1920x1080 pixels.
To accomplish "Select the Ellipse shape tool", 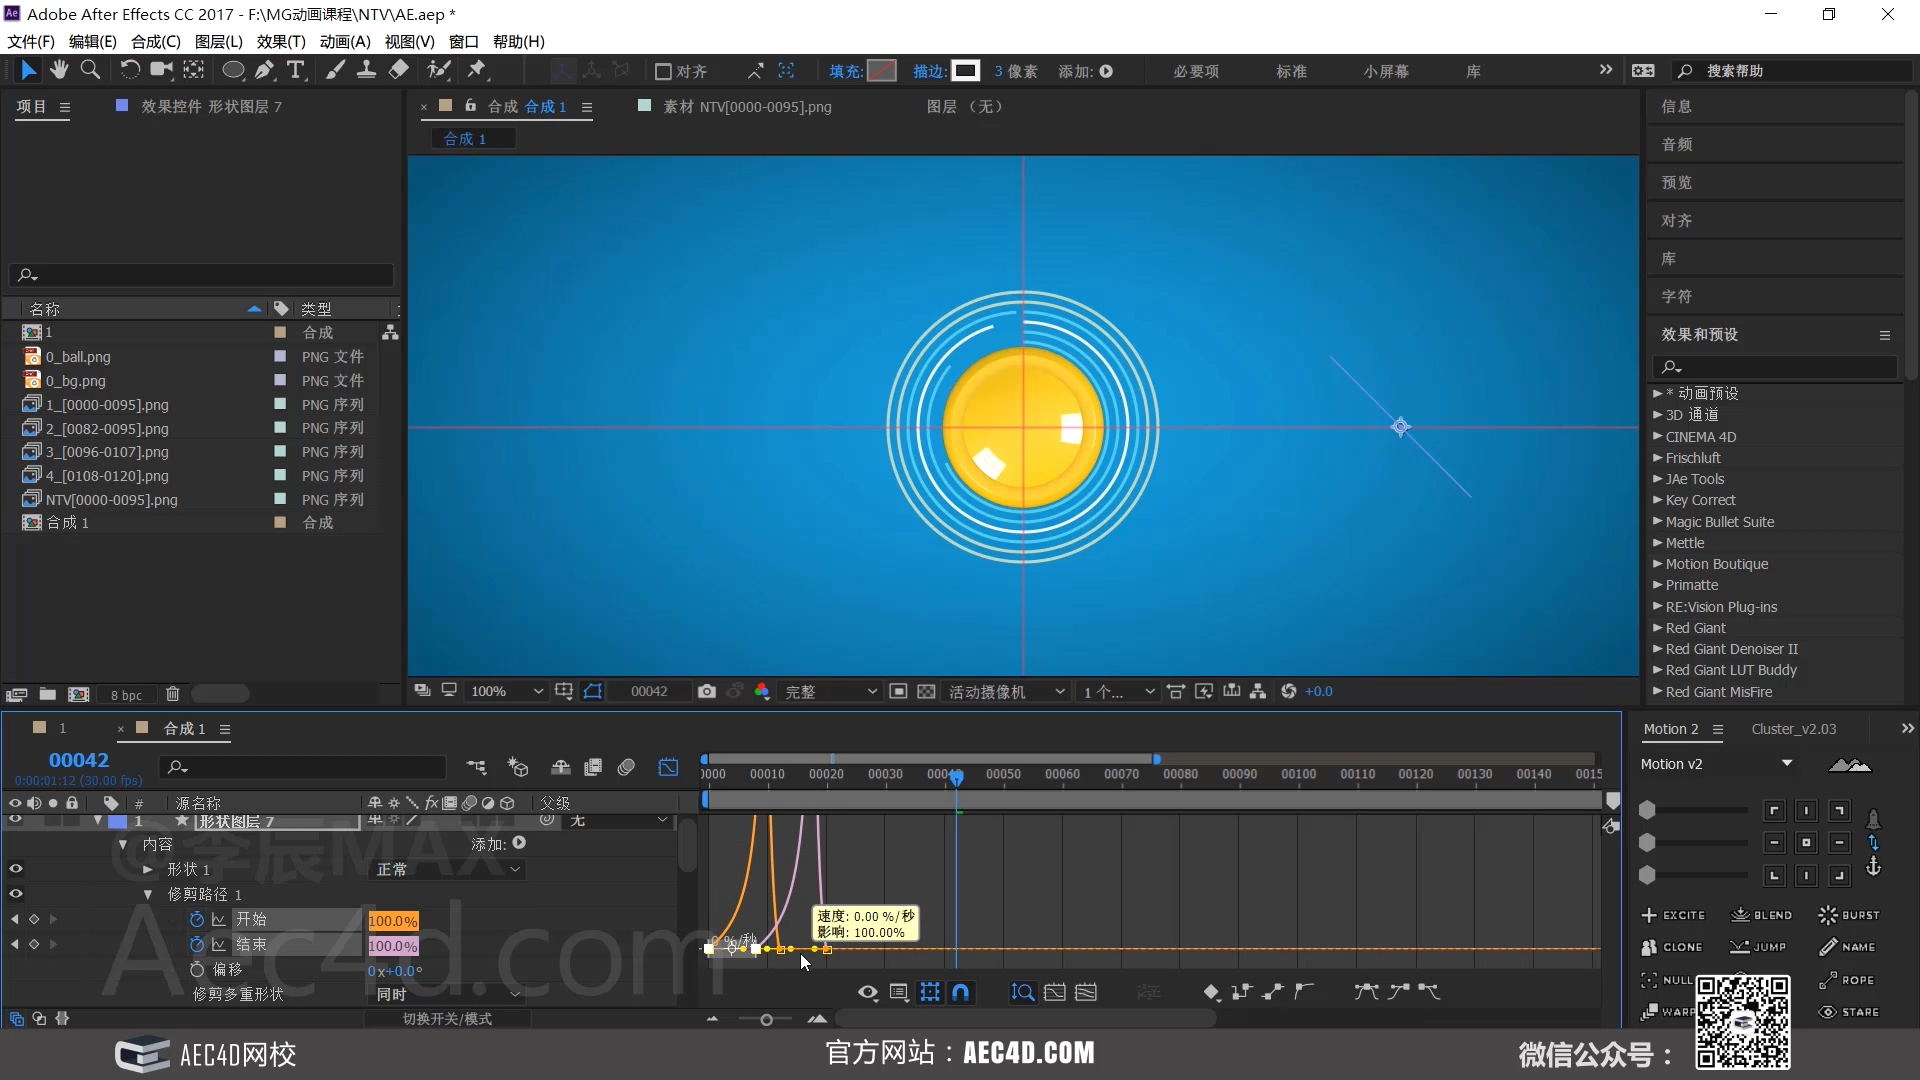I will (232, 70).
